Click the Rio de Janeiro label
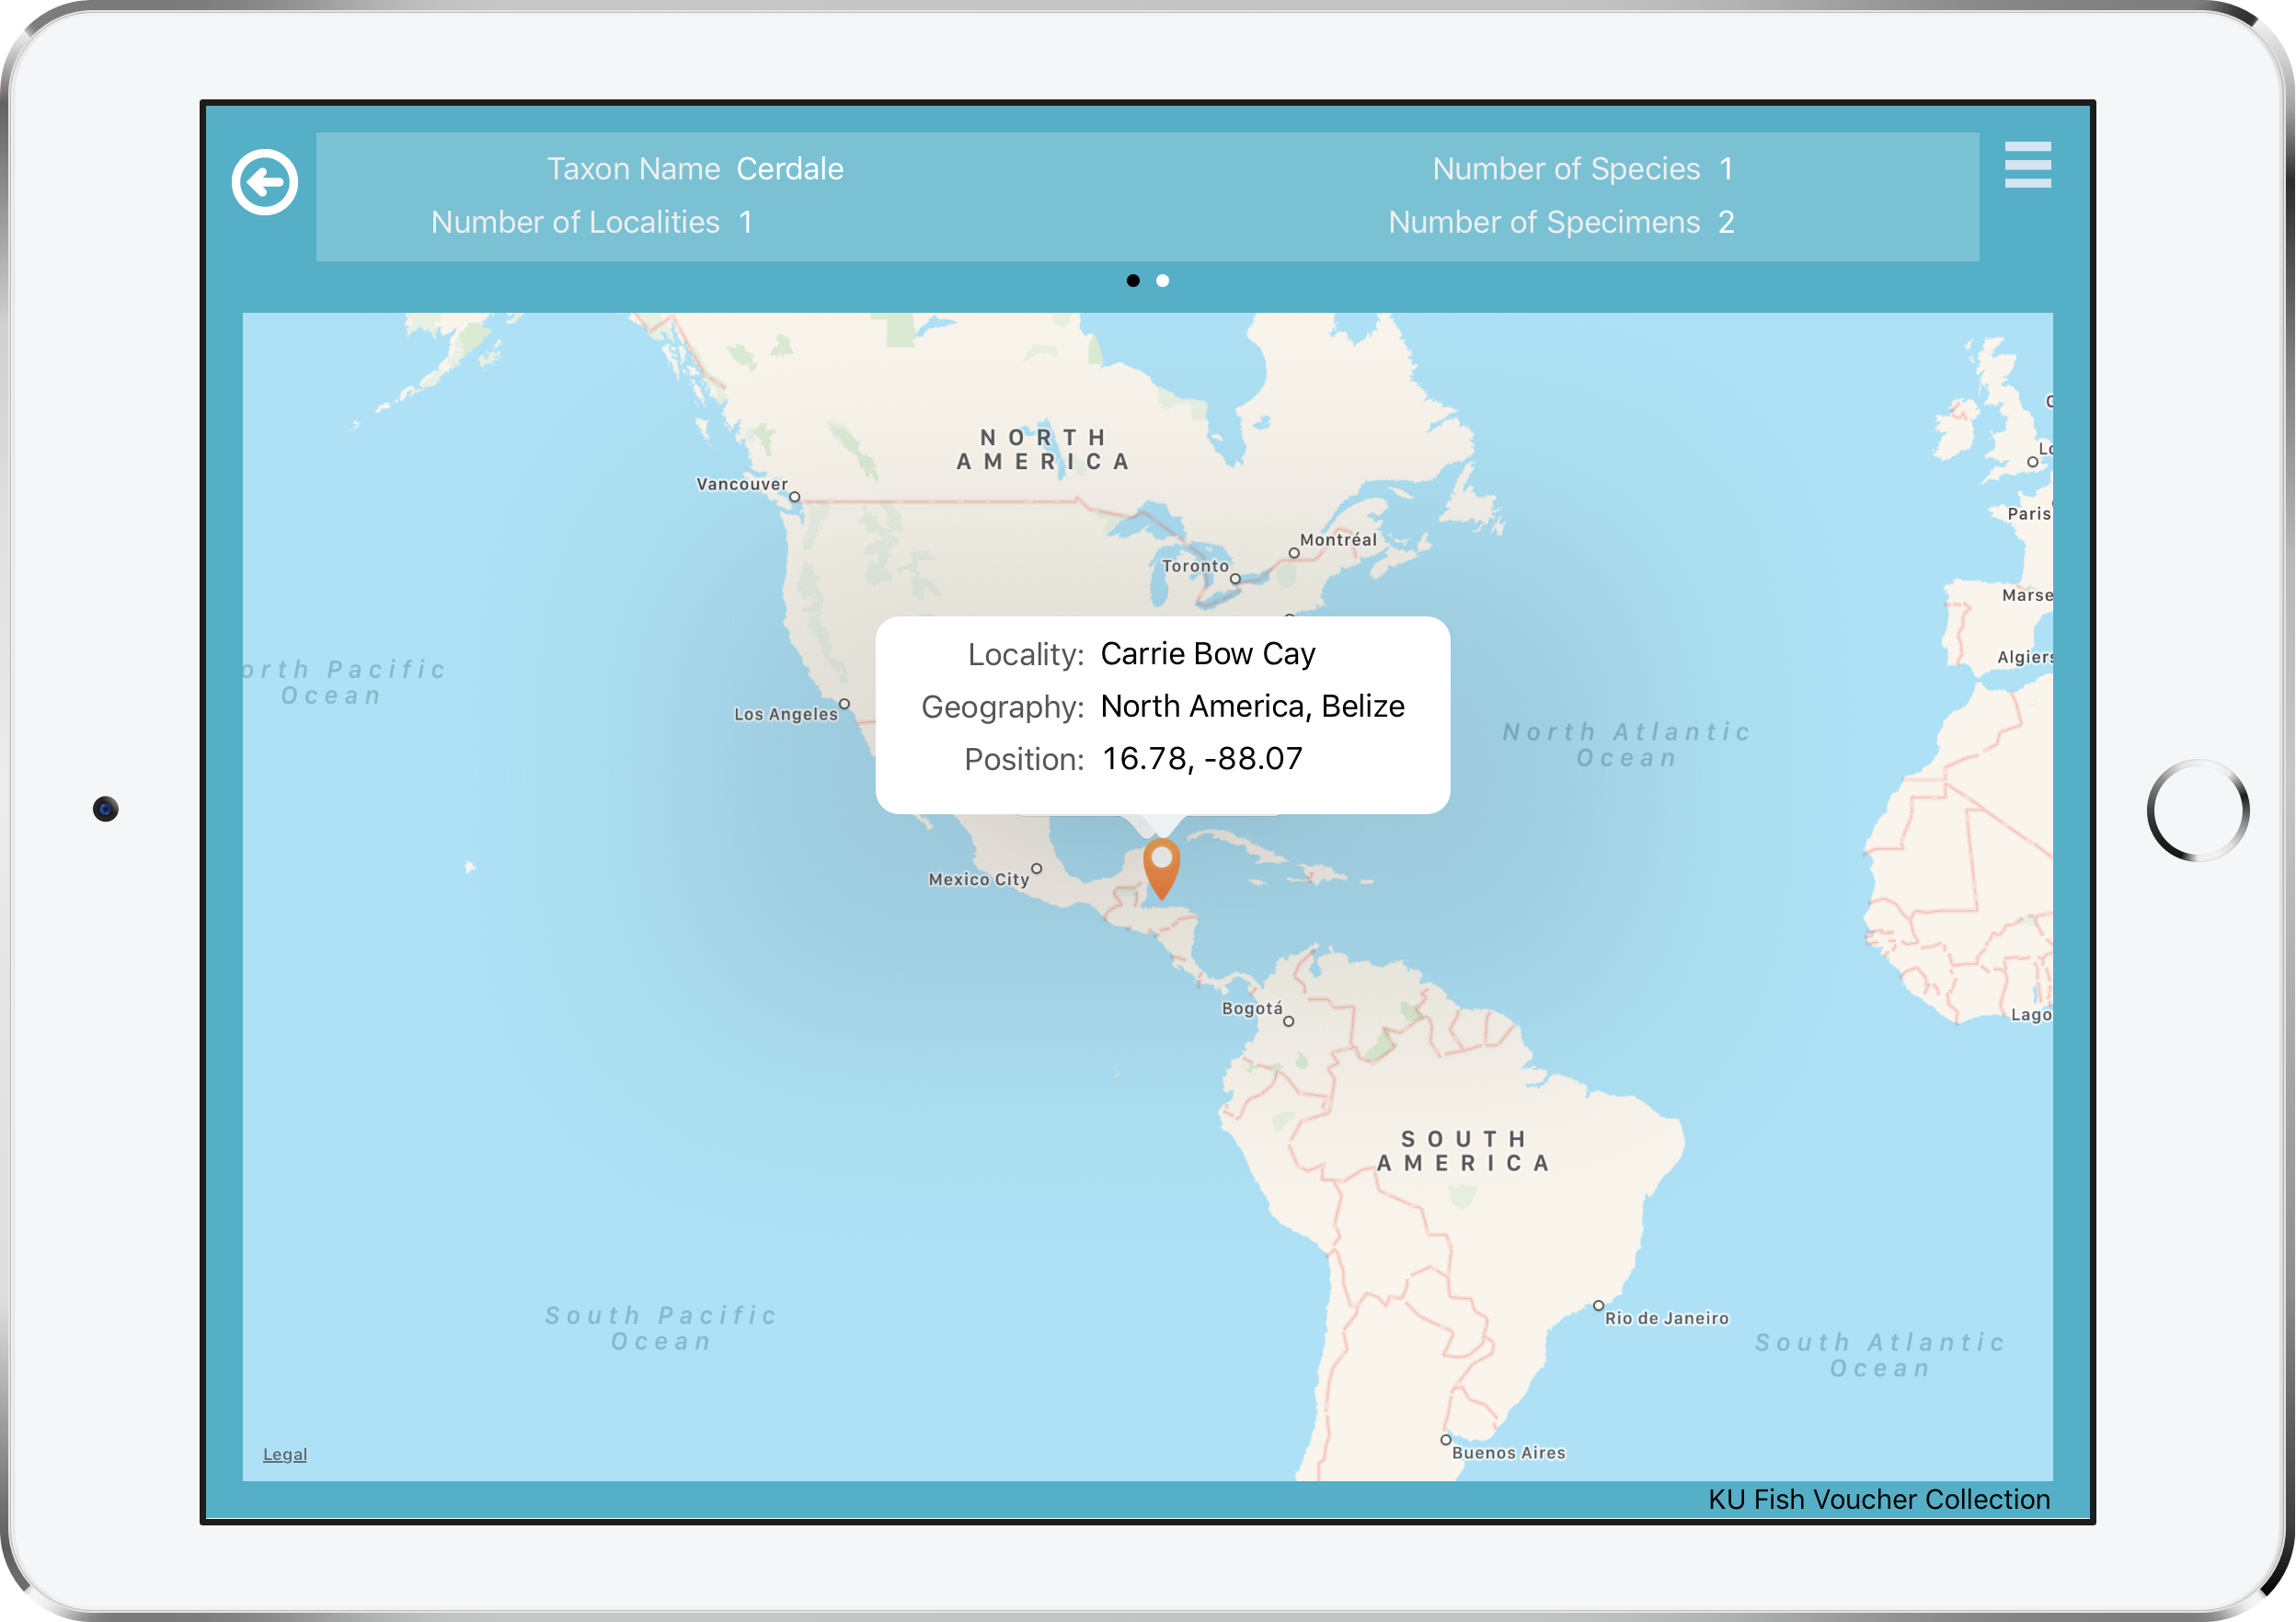 [x=1666, y=1318]
